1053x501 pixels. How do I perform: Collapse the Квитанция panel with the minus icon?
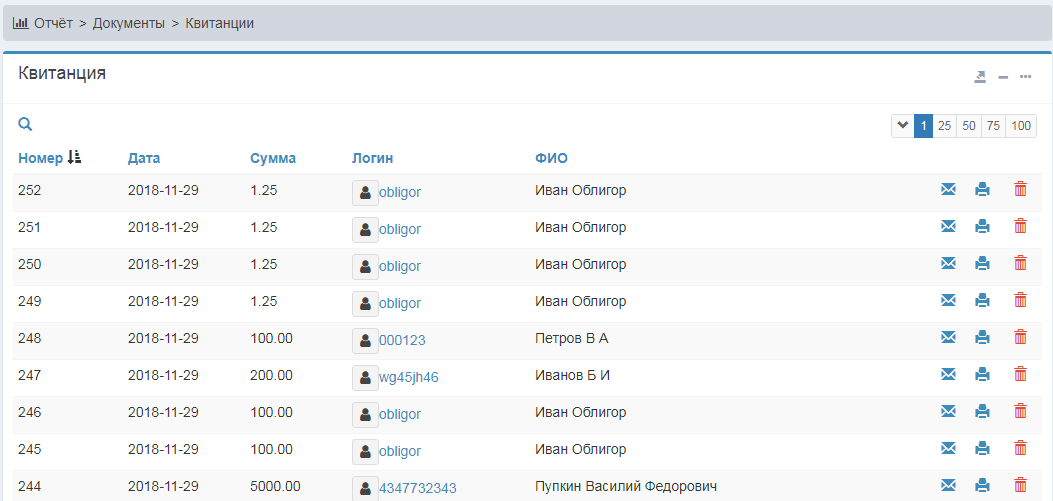(1003, 77)
